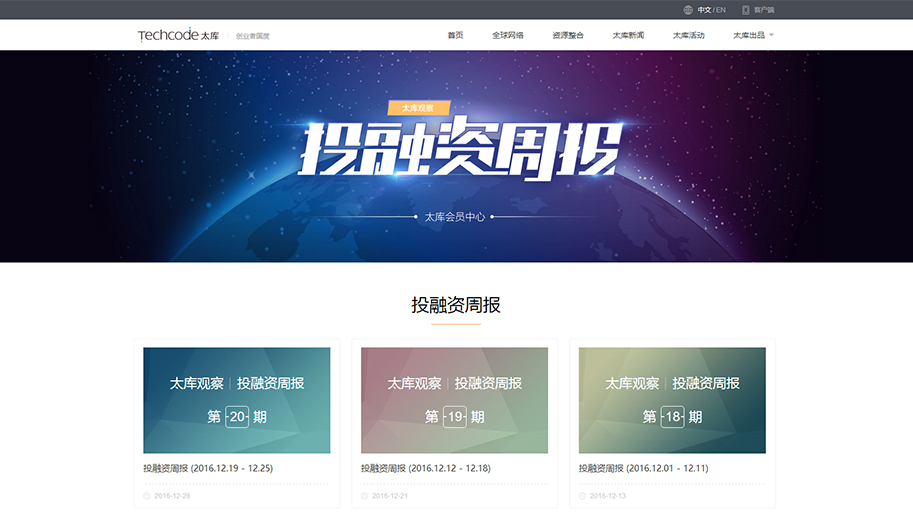This screenshot has width=913, height=513.
Task: Open 投融资周报 (2016.12.01 - 12.11) link
Action: point(643,468)
